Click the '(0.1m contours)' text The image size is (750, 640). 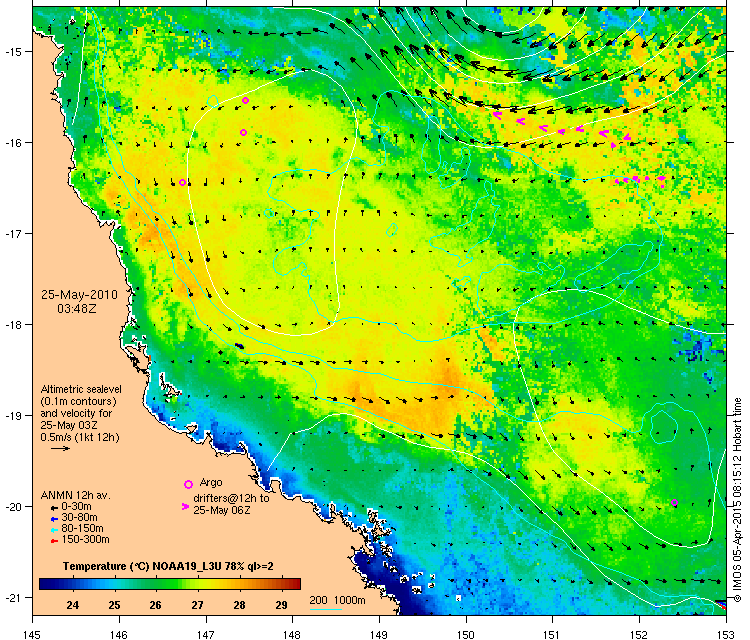pos(78,401)
